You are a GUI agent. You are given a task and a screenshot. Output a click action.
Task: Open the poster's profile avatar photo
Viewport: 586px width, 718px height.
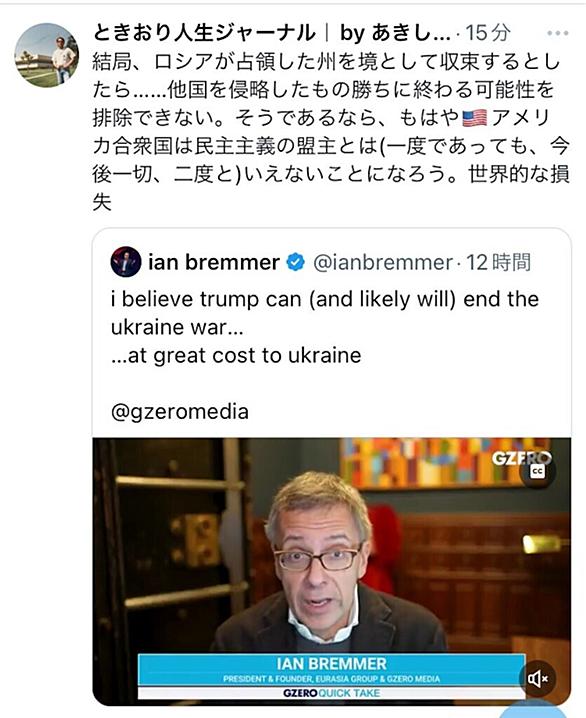[47, 55]
